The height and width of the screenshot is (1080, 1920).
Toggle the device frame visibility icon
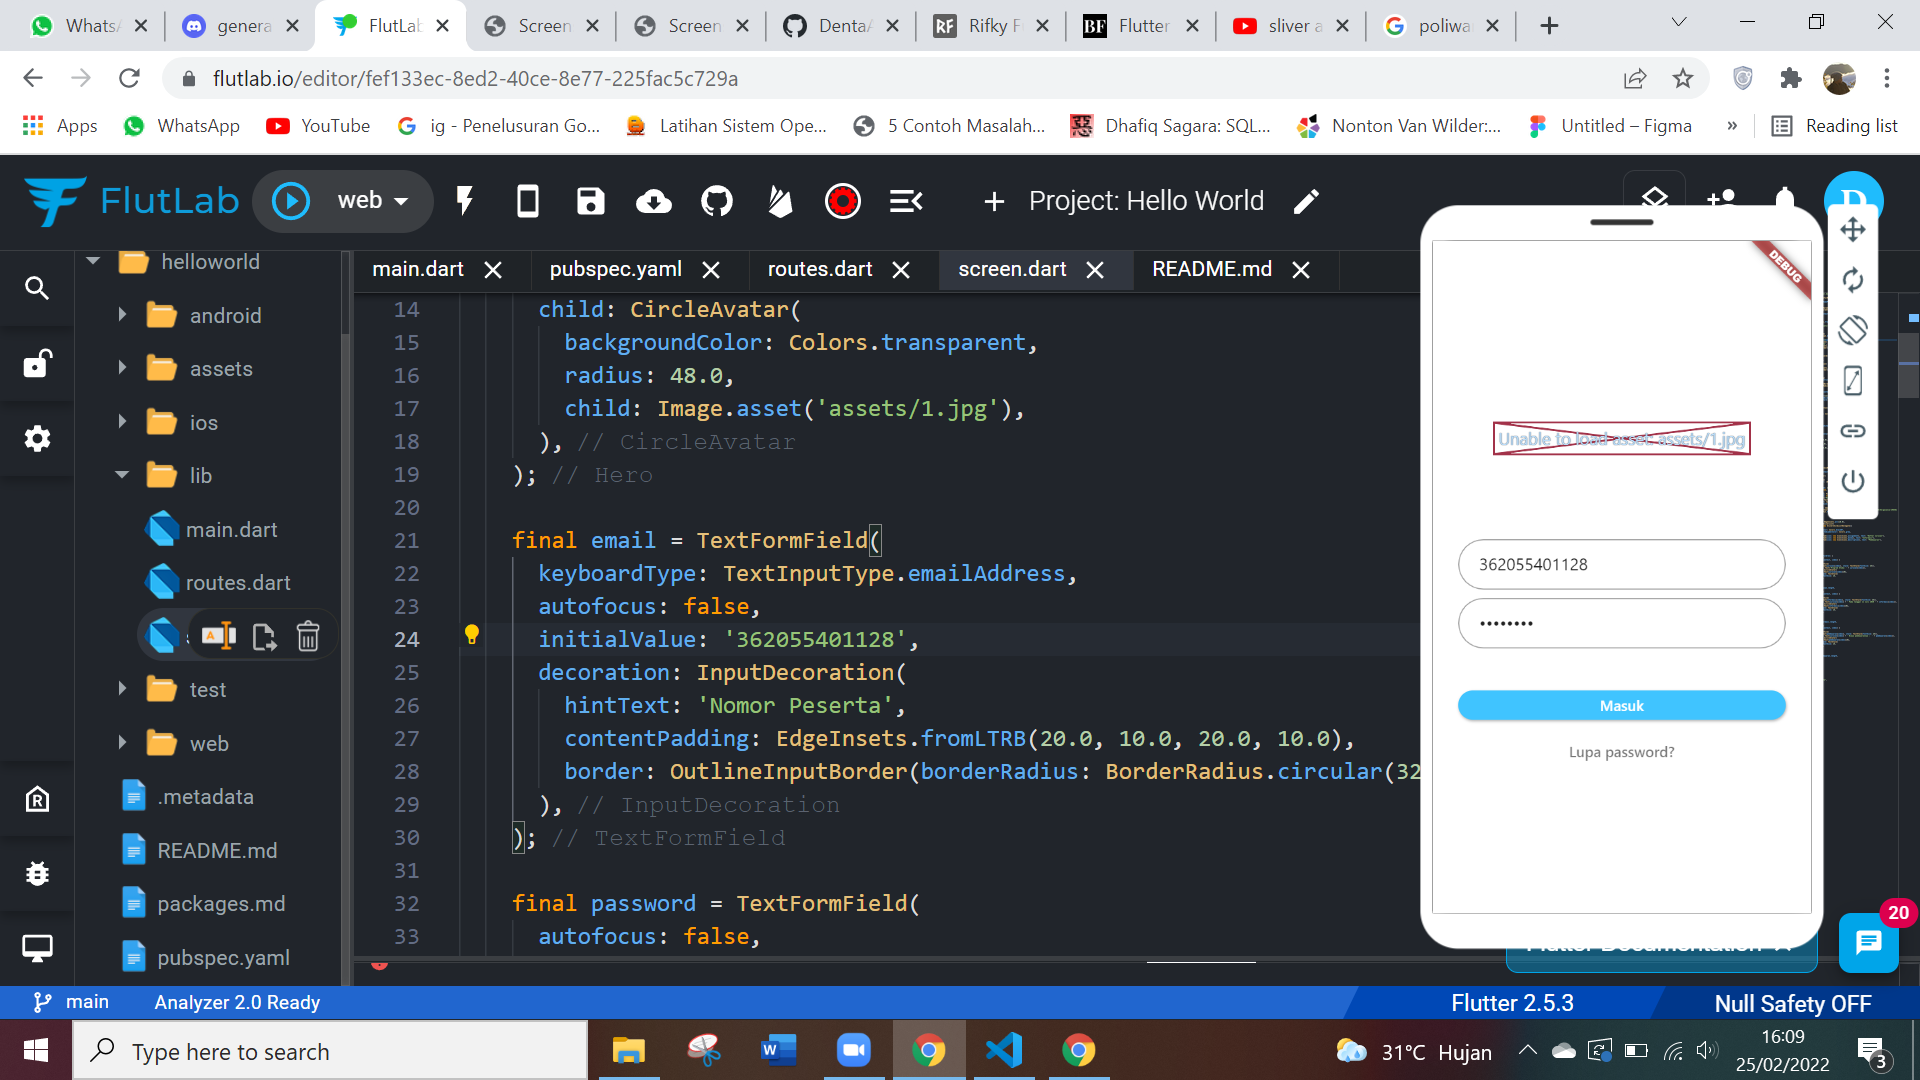coord(1853,381)
